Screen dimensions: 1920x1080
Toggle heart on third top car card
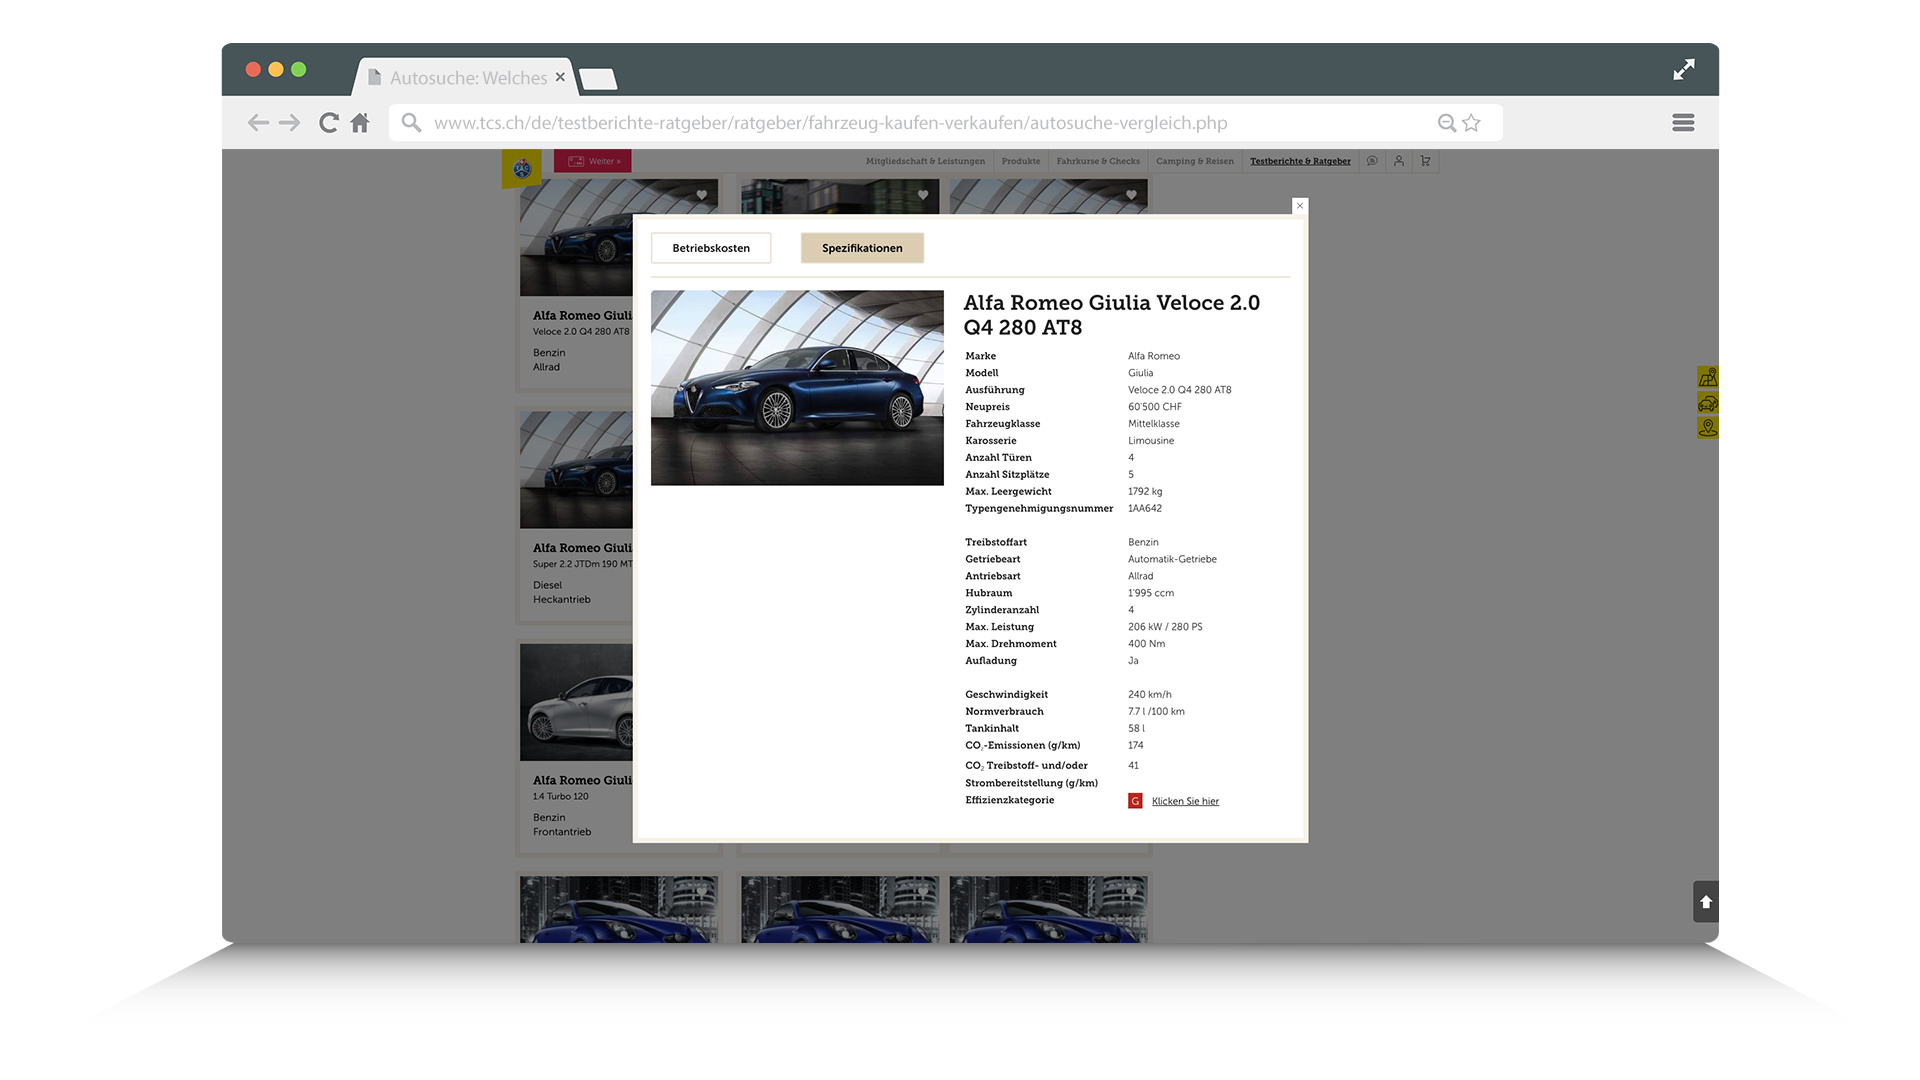(1131, 195)
